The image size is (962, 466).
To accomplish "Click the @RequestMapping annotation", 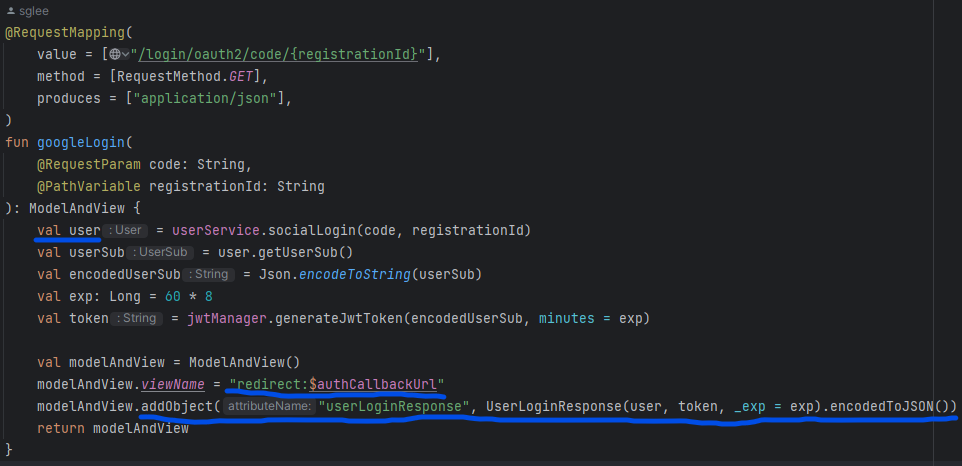I will pos(65,32).
